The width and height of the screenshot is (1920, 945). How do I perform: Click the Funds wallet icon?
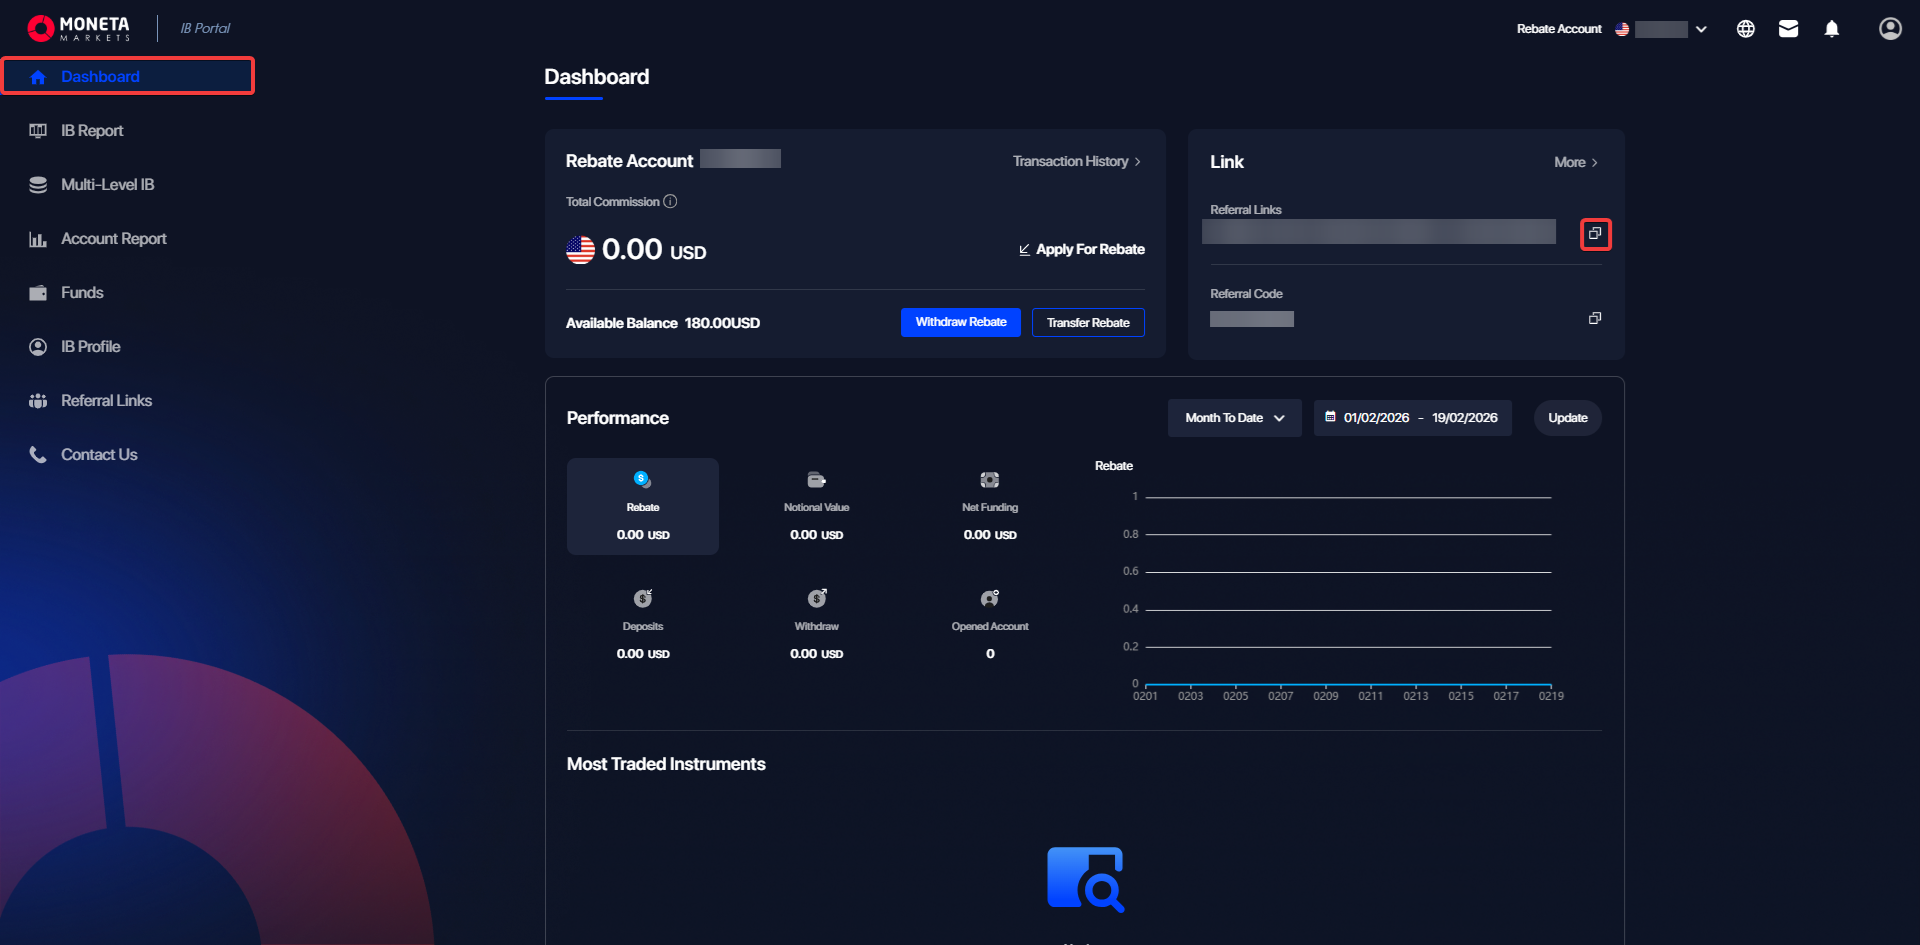coord(38,293)
